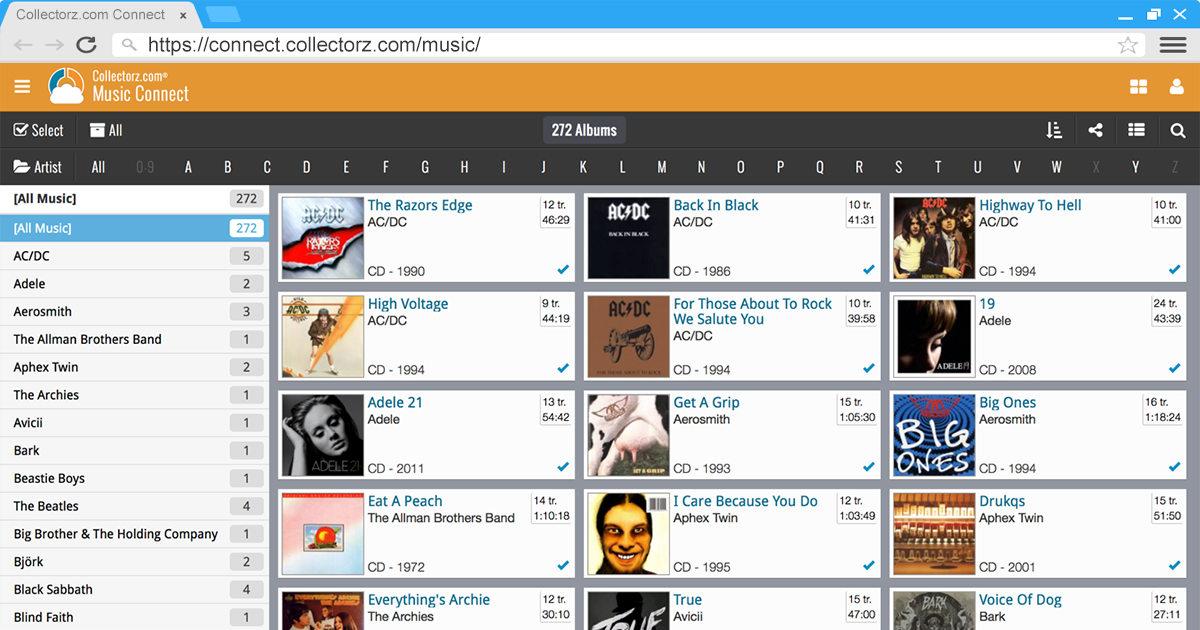The width and height of the screenshot is (1200, 630).
Task: Click the Collectorz.com cloud logo
Action: coord(65,87)
